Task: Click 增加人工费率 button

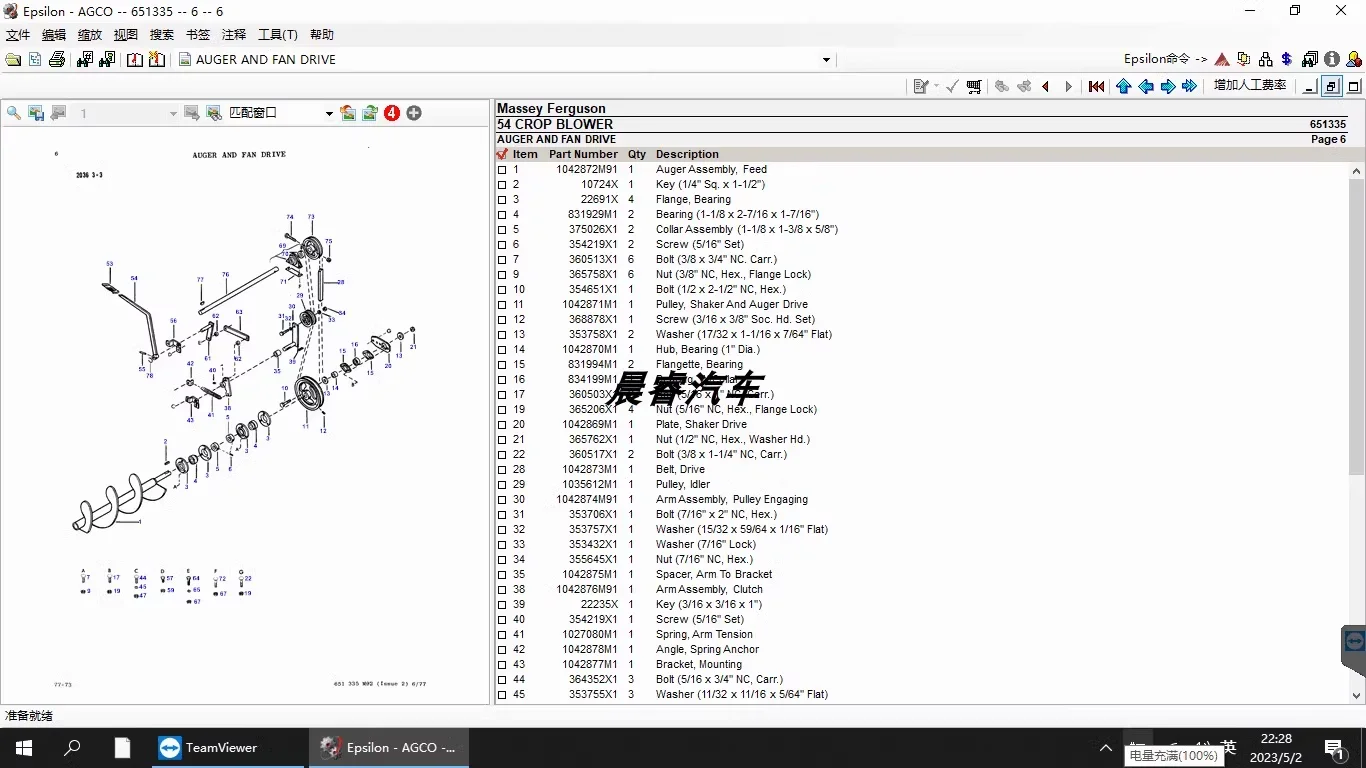Action: pyautogui.click(x=1250, y=86)
